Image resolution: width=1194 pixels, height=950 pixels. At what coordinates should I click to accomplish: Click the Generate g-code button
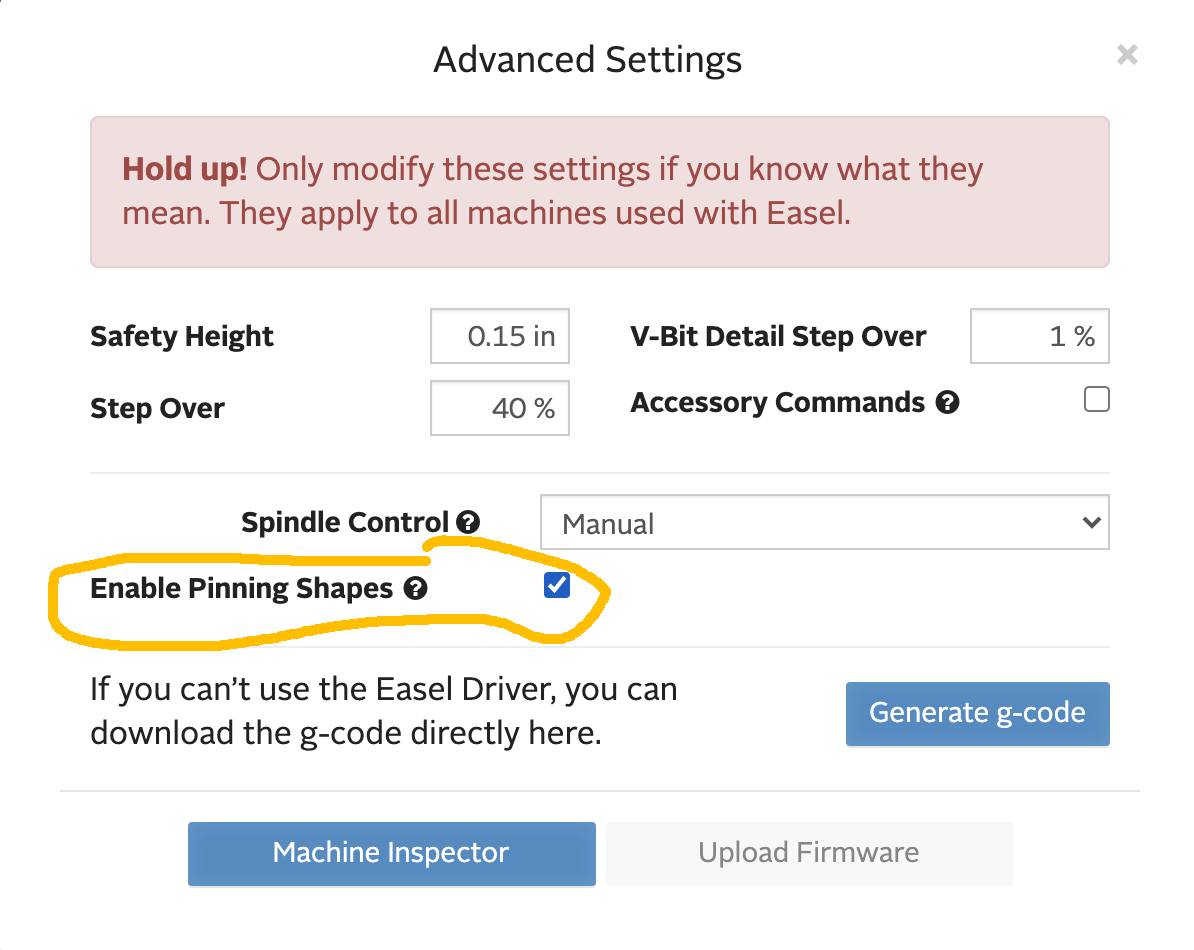click(977, 713)
